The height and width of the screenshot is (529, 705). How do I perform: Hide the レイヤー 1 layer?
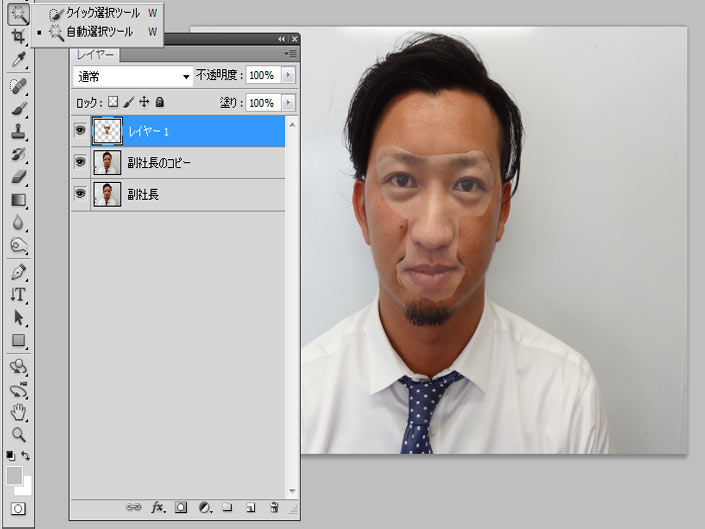79,130
